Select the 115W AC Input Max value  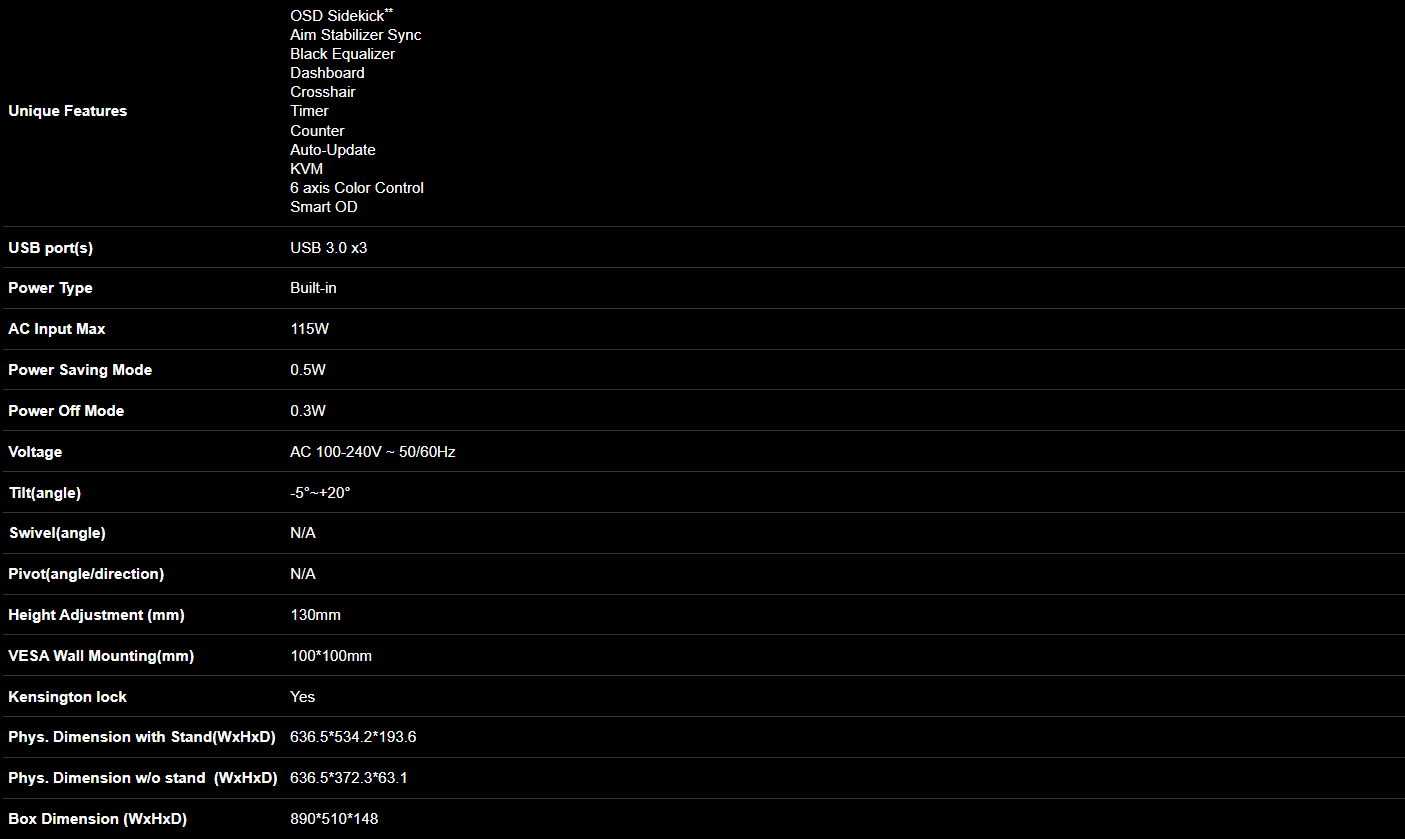307,329
